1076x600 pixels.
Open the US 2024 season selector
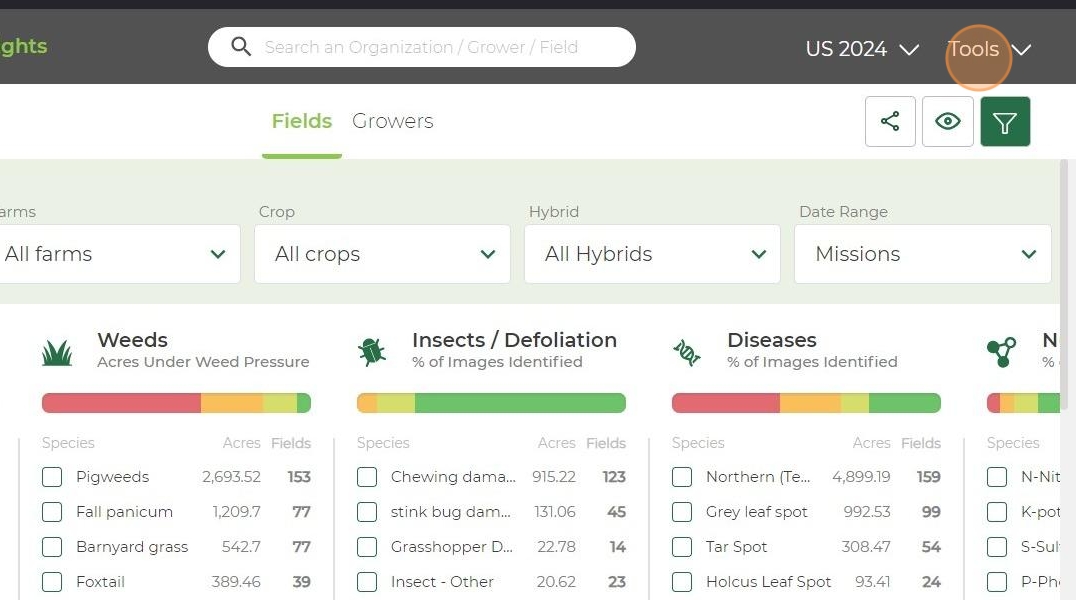click(x=861, y=49)
